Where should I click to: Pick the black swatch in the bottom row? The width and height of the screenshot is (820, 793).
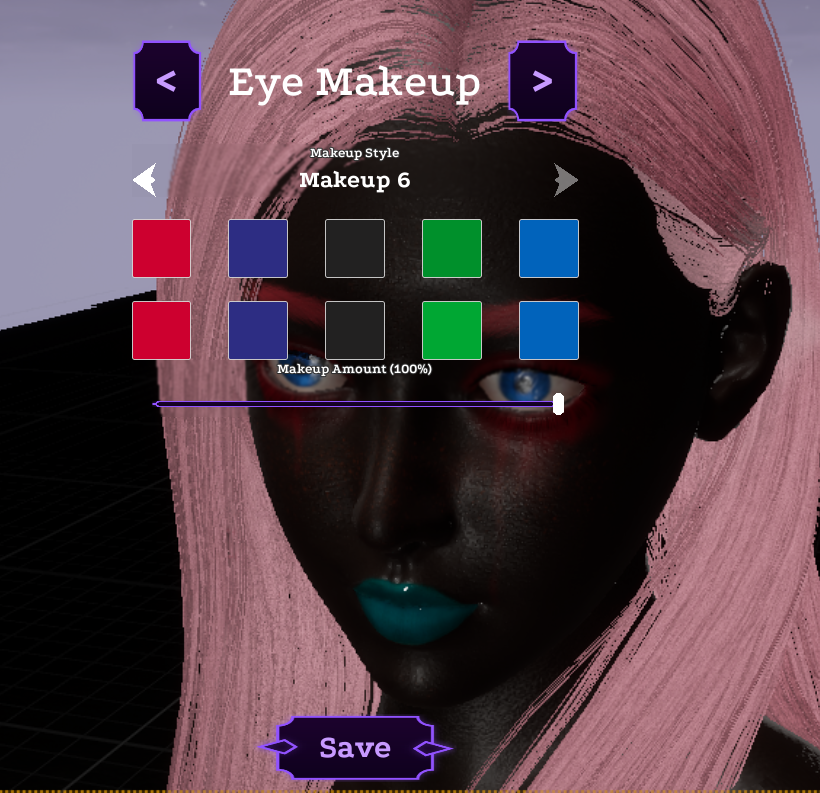355,330
